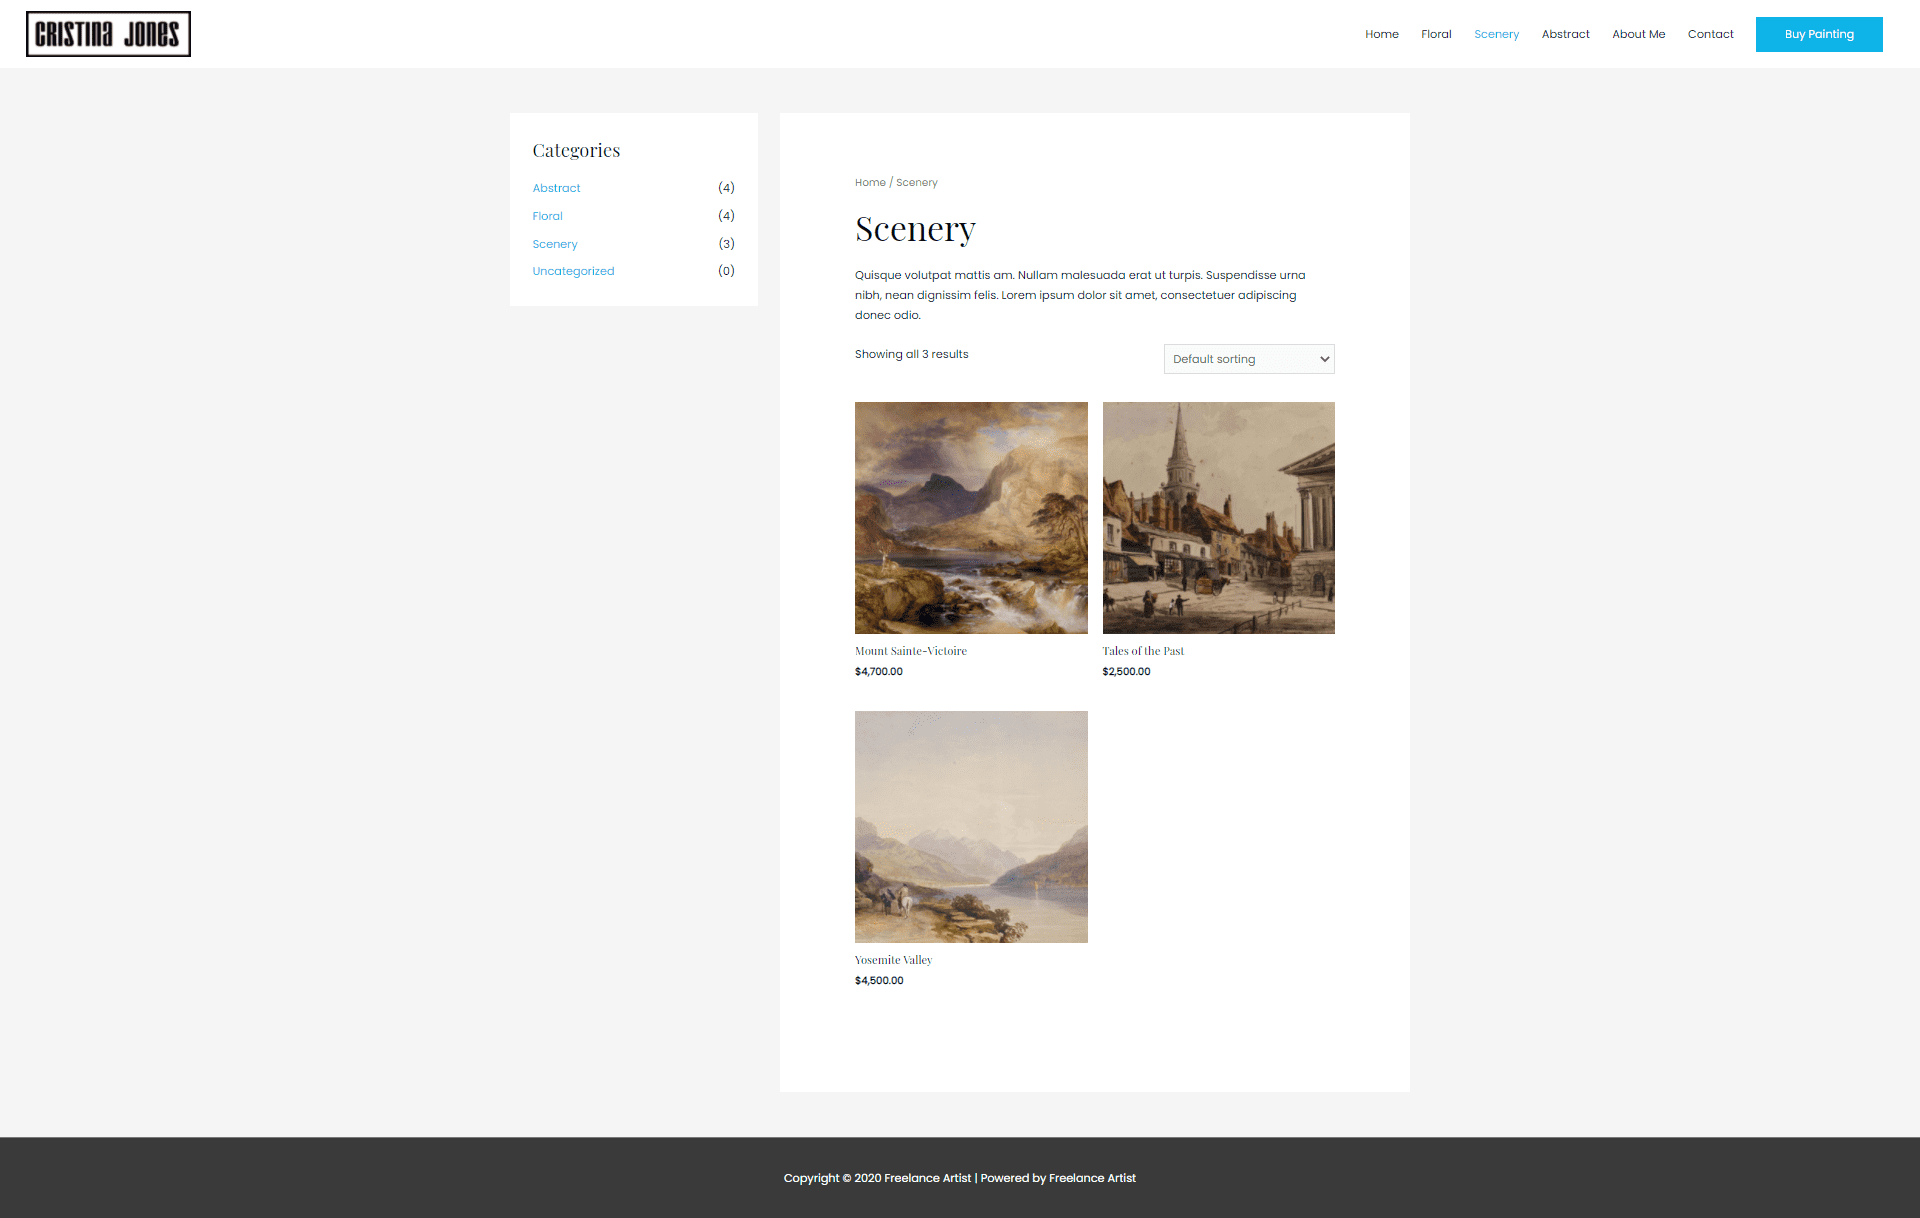Viewport: 1920px width, 1218px height.
Task: Click the Showing all 3 results text
Action: [911, 354]
